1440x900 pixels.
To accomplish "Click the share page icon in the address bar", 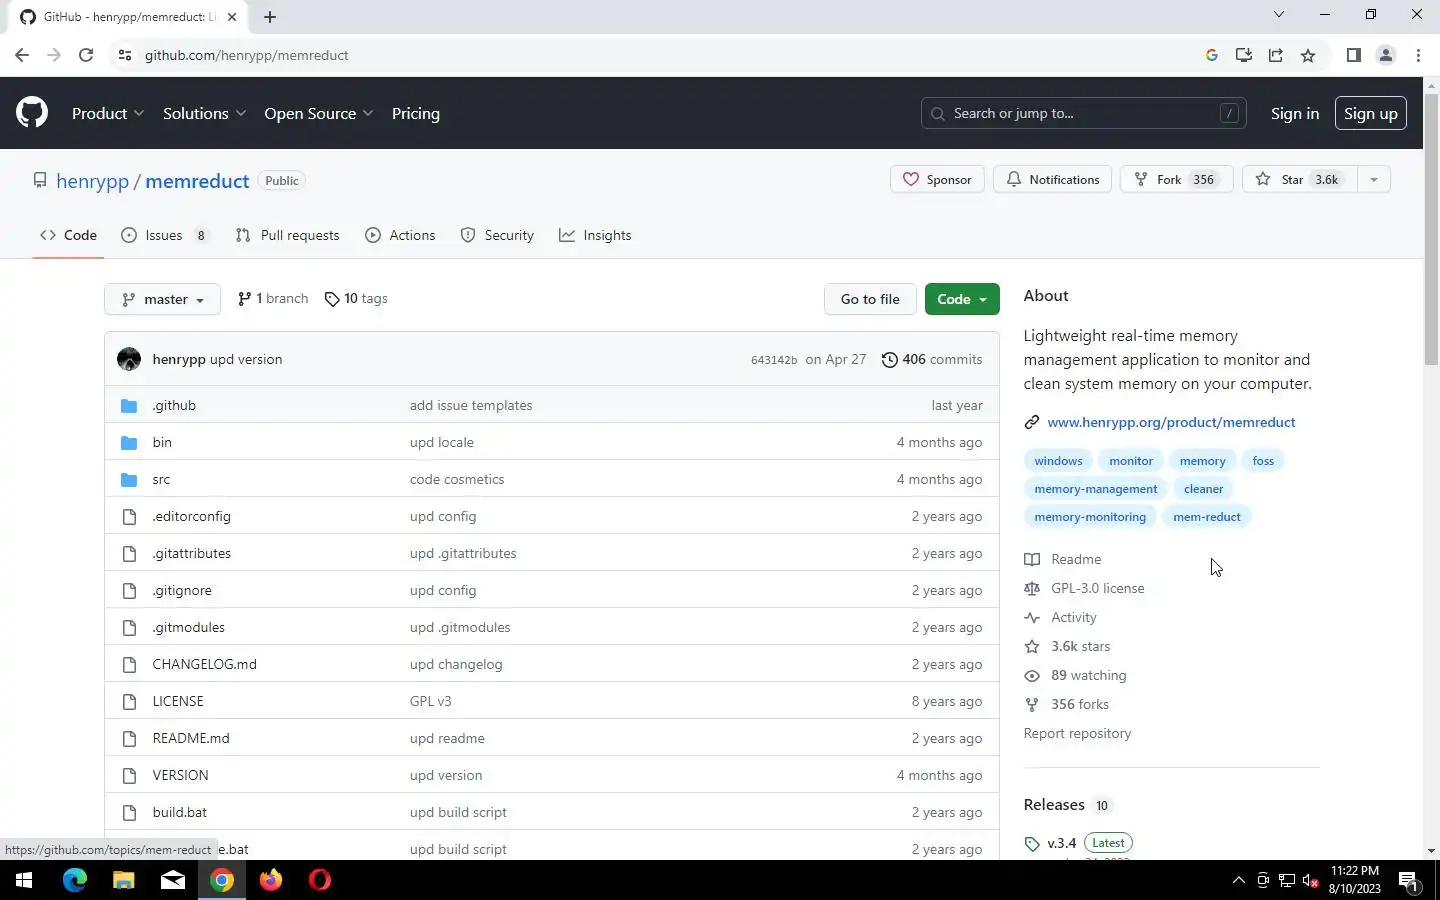I will (x=1276, y=55).
